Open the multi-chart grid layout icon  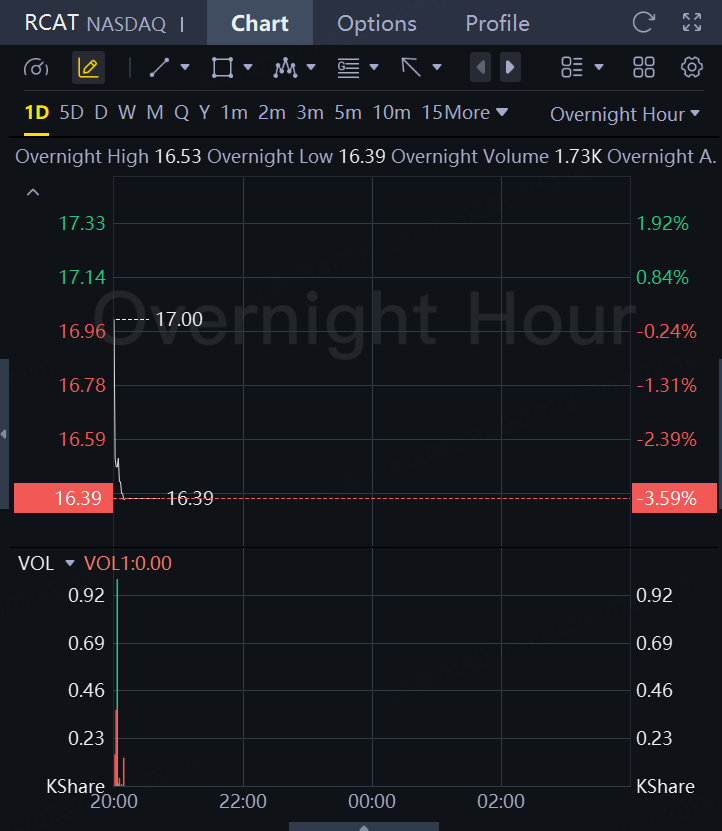644,68
